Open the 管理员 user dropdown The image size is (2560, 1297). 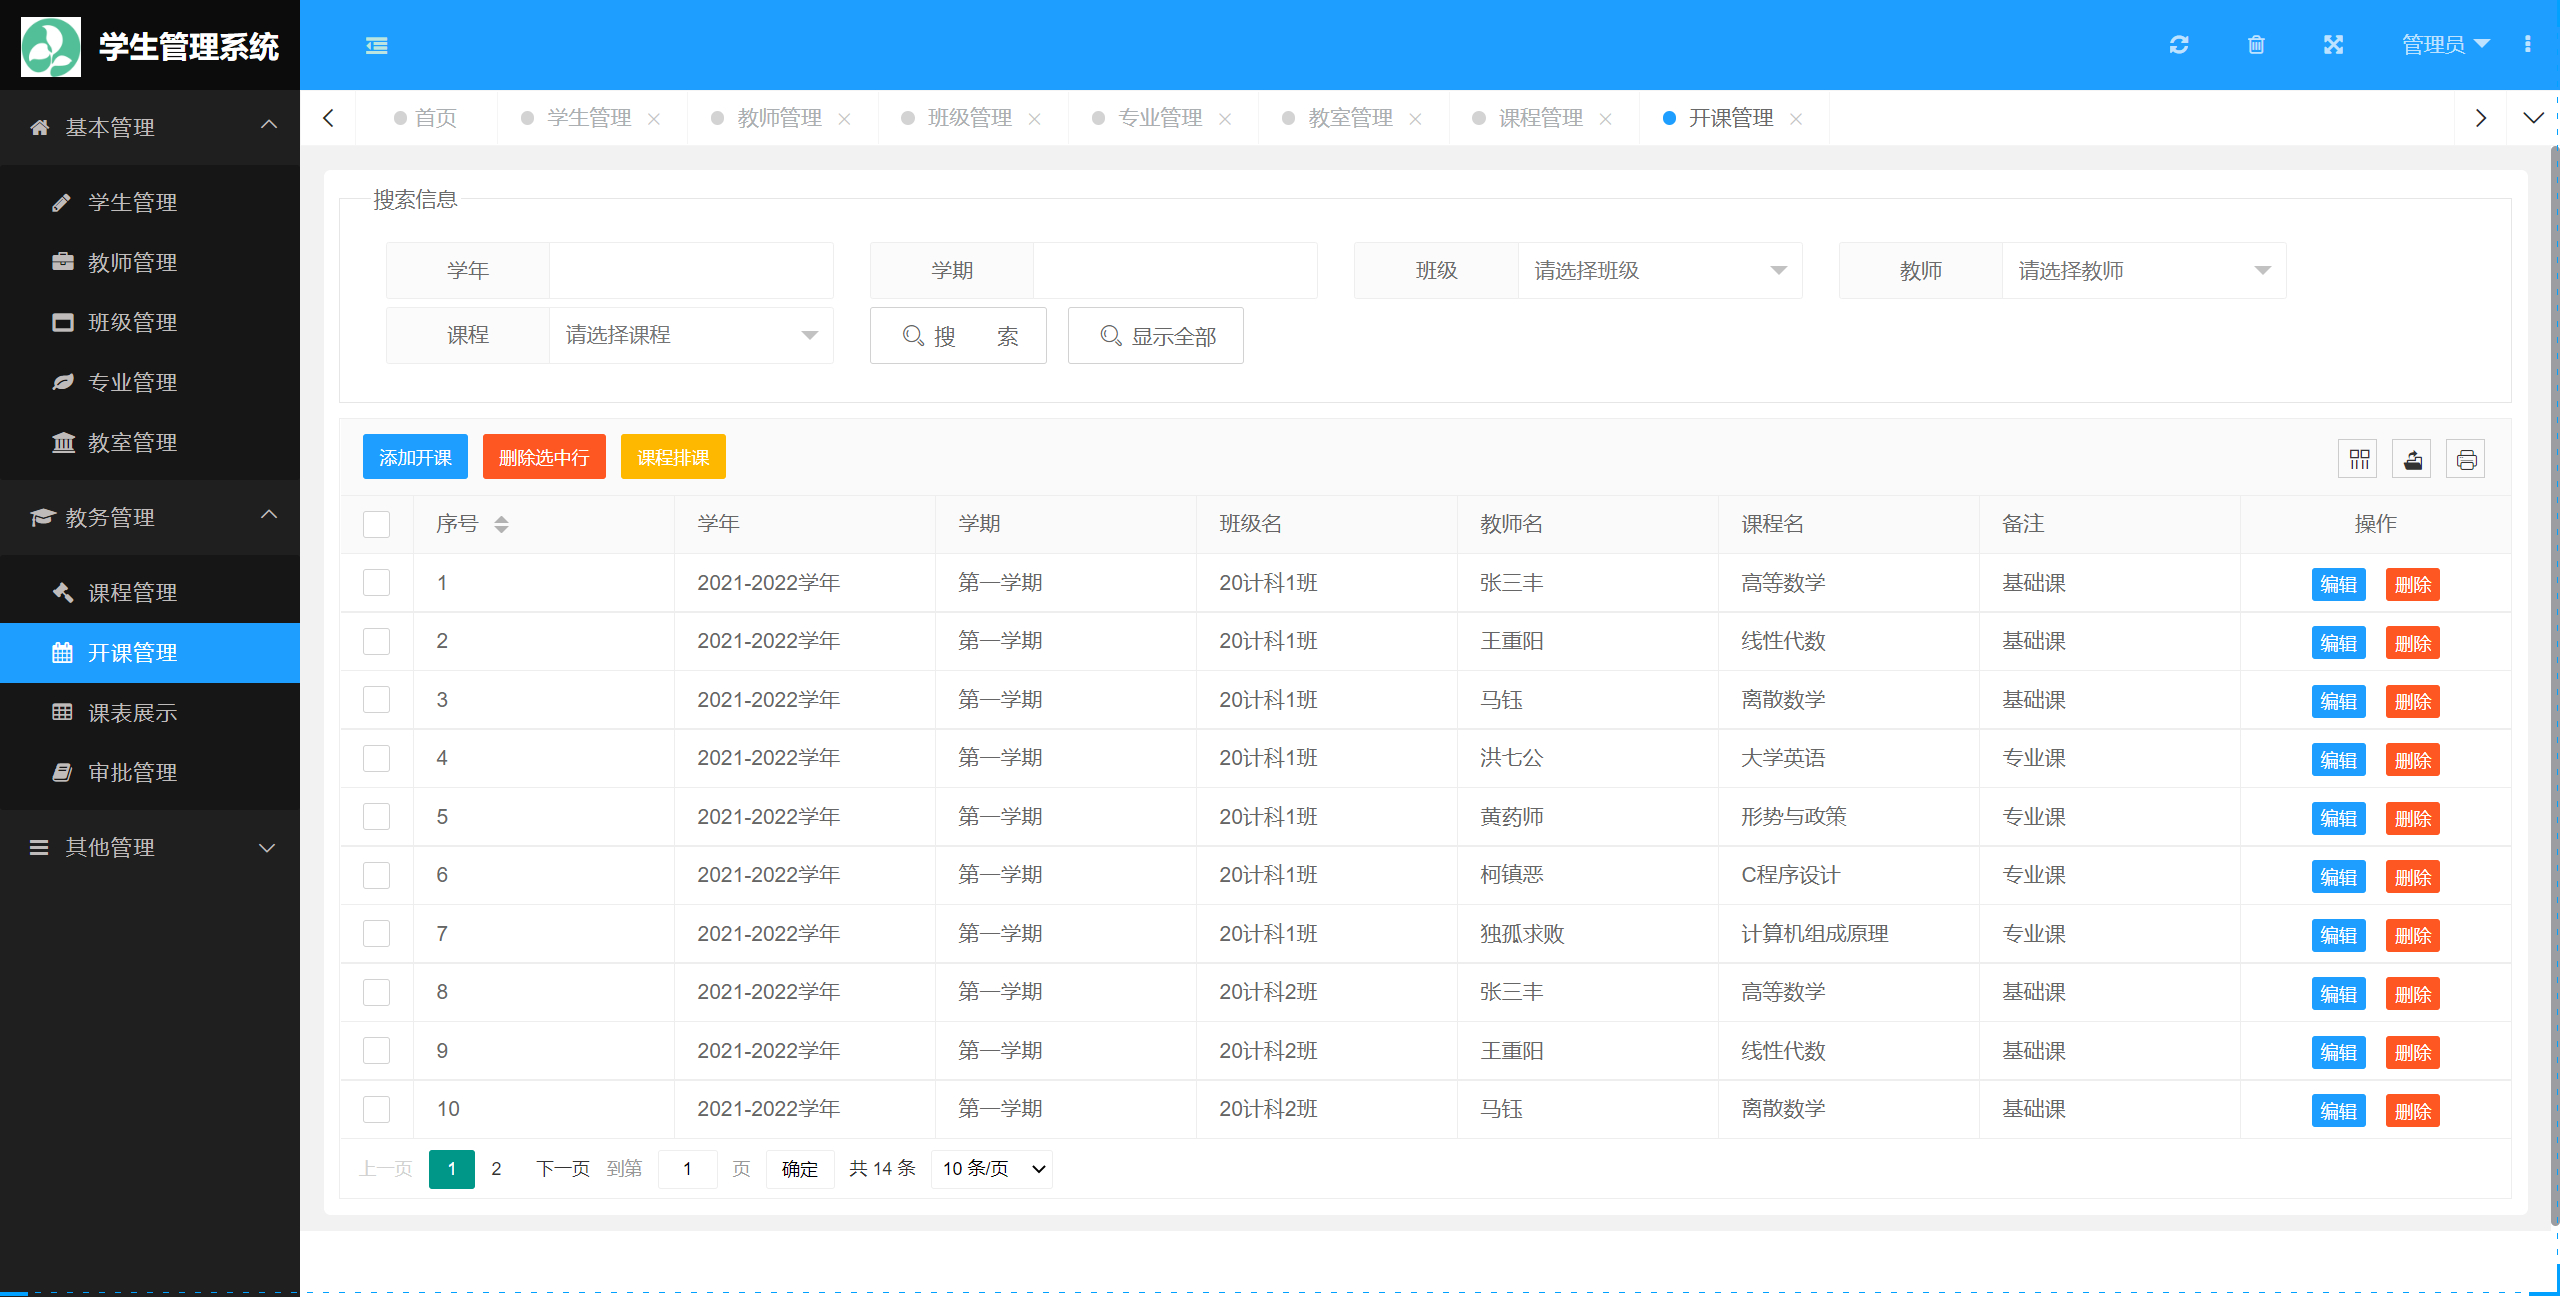click(x=2445, y=45)
